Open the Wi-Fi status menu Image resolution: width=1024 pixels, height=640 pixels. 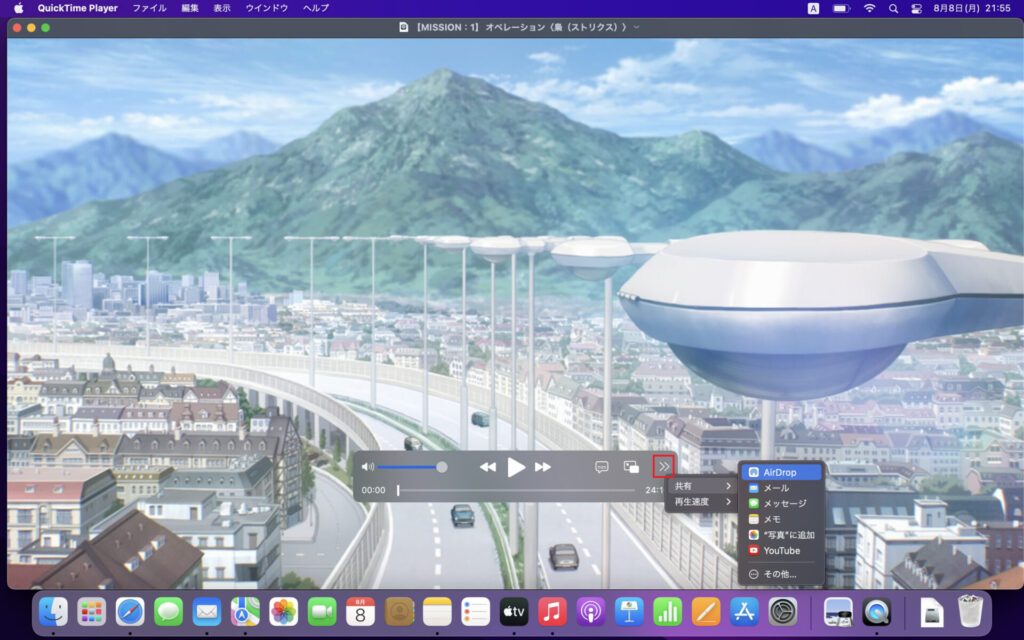869,8
